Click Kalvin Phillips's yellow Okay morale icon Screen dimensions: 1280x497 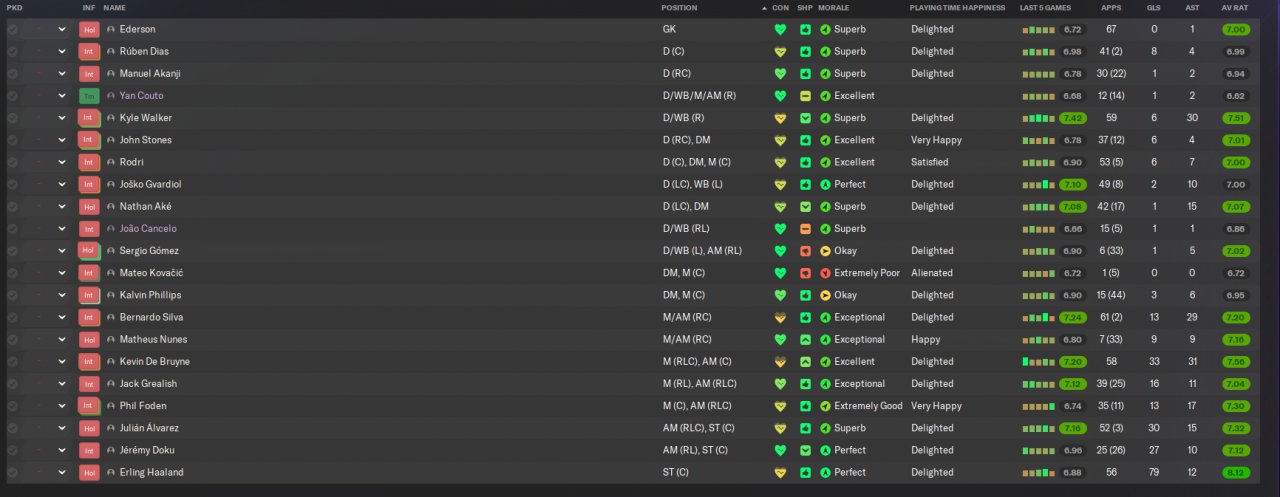[825, 295]
